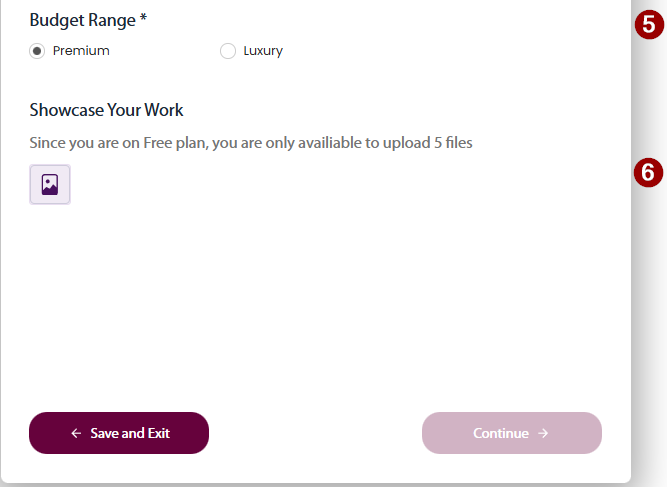Click the step 6 number badge
Image resolution: width=667 pixels, height=487 pixels.
[649, 172]
